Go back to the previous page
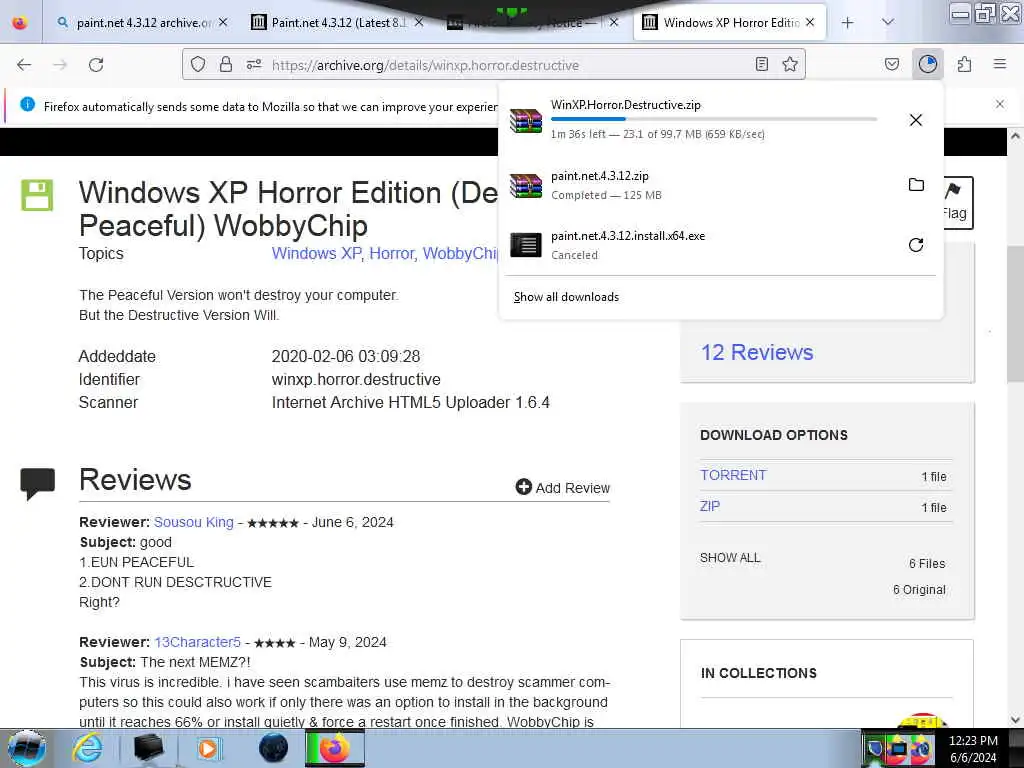This screenshot has width=1024, height=768. (24, 65)
